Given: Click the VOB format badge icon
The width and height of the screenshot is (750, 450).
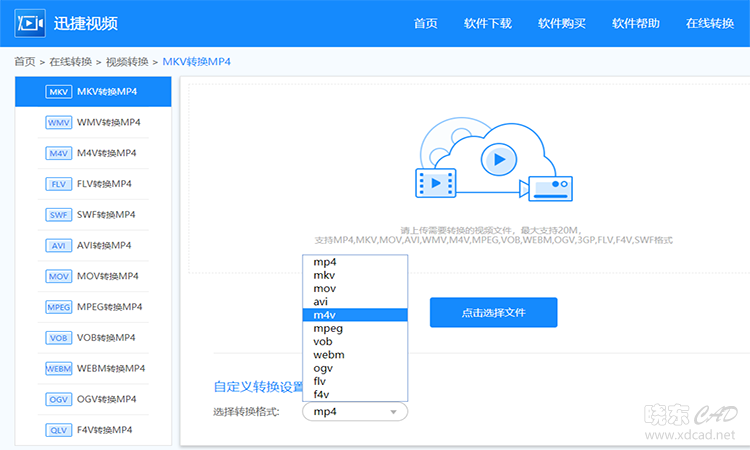Looking at the screenshot, I should [58, 338].
